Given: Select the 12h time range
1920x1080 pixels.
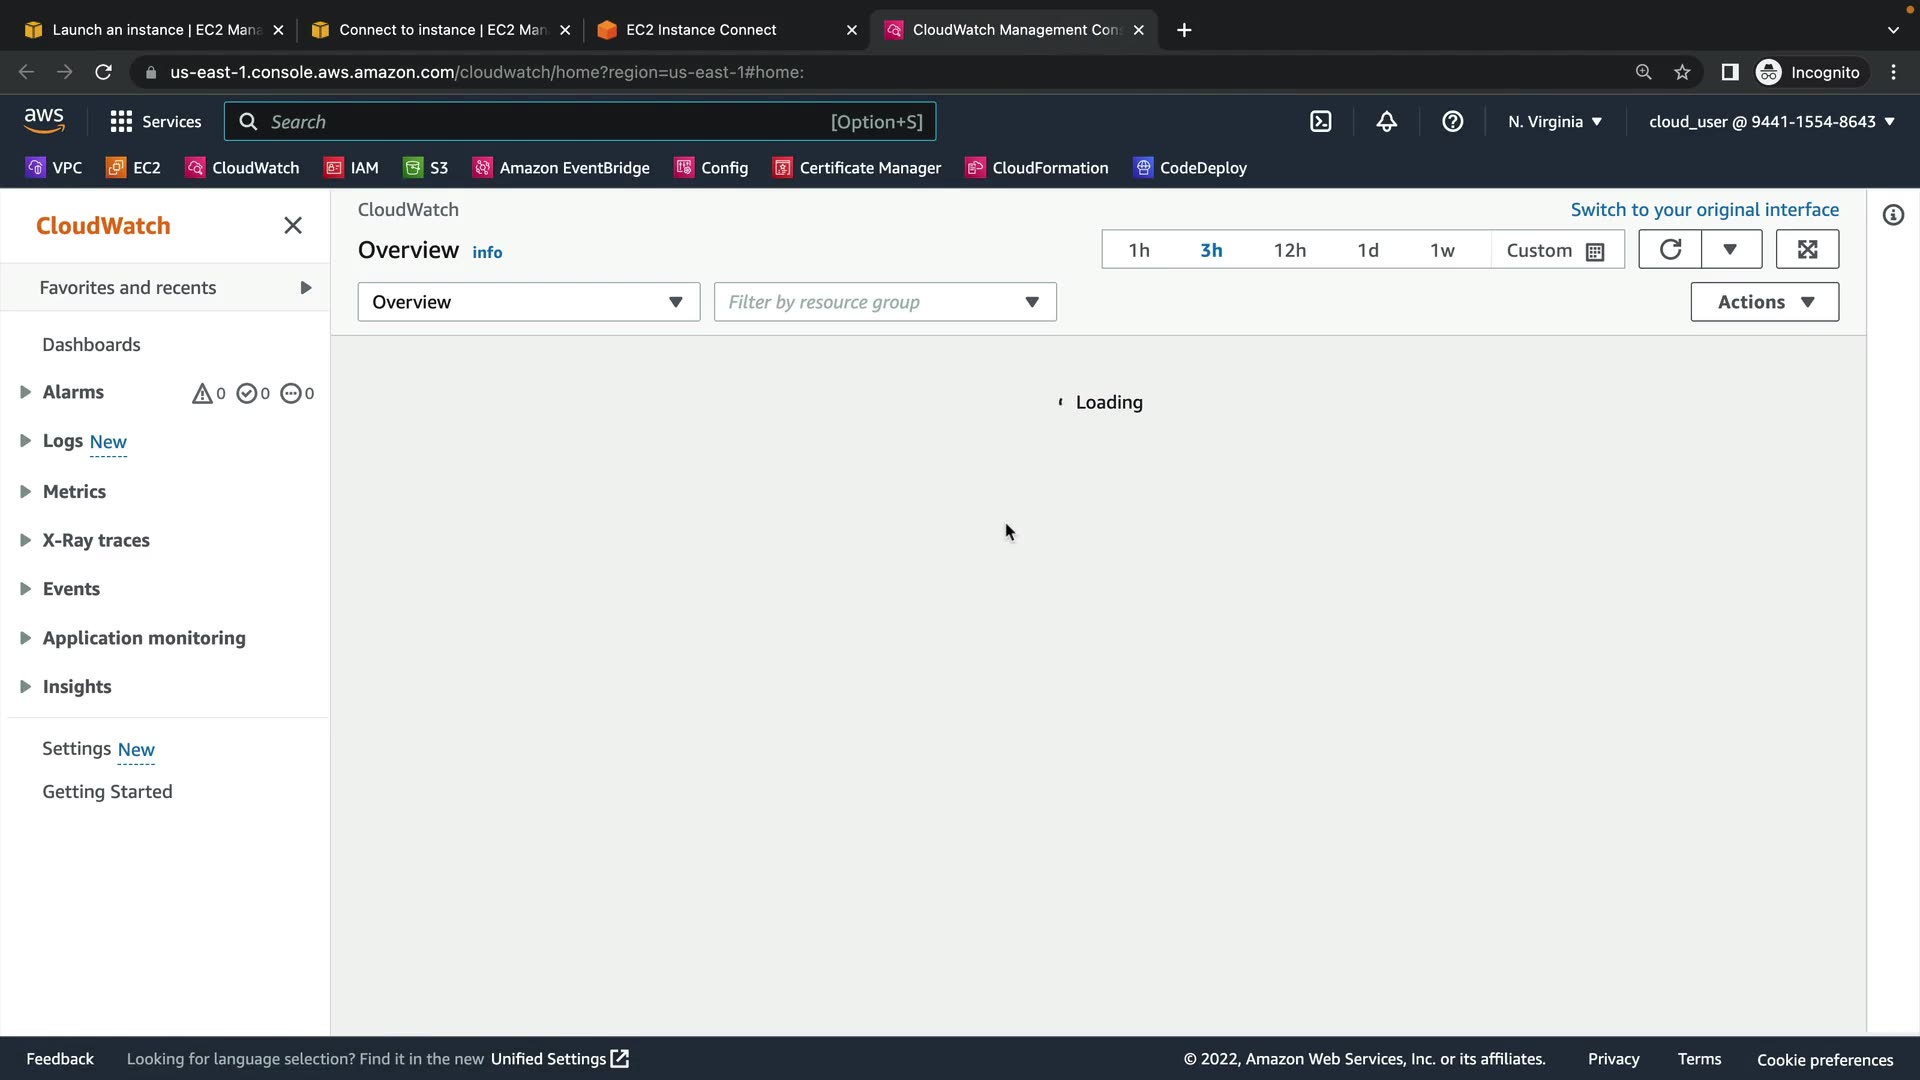Looking at the screenshot, I should [1289, 251].
